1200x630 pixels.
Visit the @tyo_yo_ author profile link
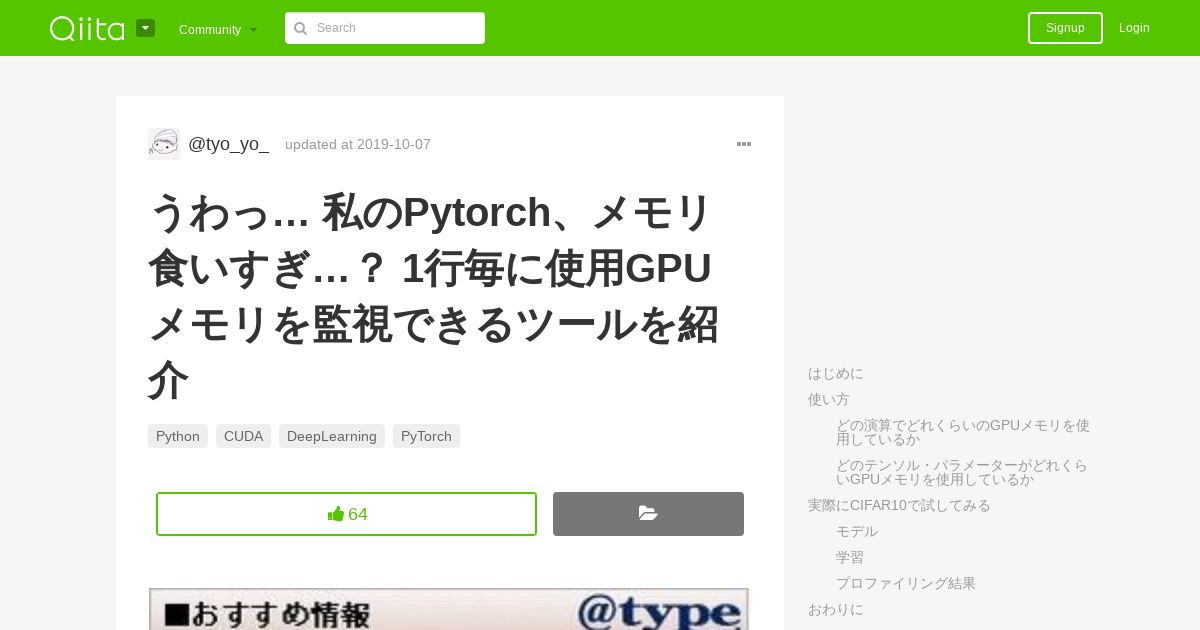point(229,144)
